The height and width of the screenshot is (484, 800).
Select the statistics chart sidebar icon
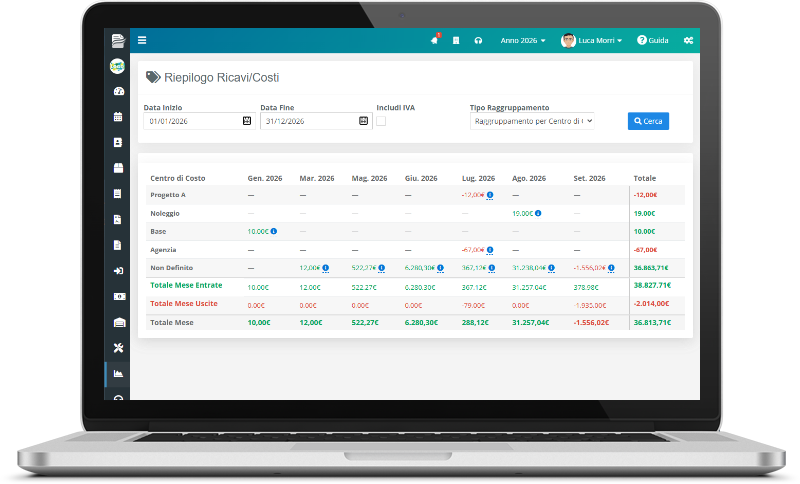coord(118,374)
